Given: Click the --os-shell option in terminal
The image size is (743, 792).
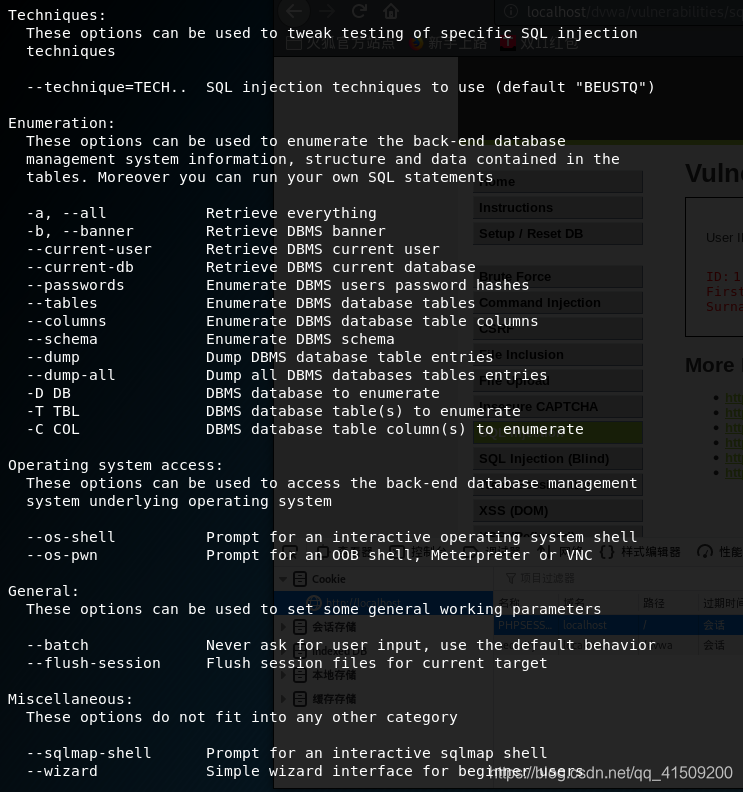Looking at the screenshot, I should 71,537.
